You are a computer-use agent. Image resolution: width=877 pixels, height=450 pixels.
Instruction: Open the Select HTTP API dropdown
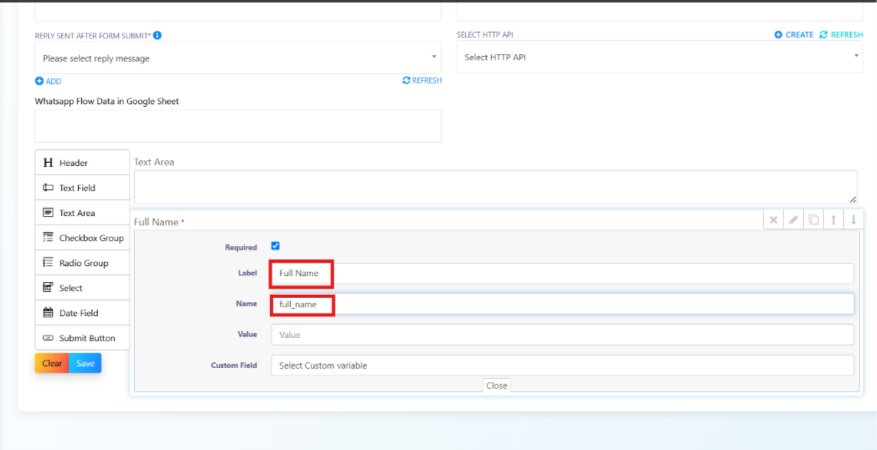[x=660, y=57]
